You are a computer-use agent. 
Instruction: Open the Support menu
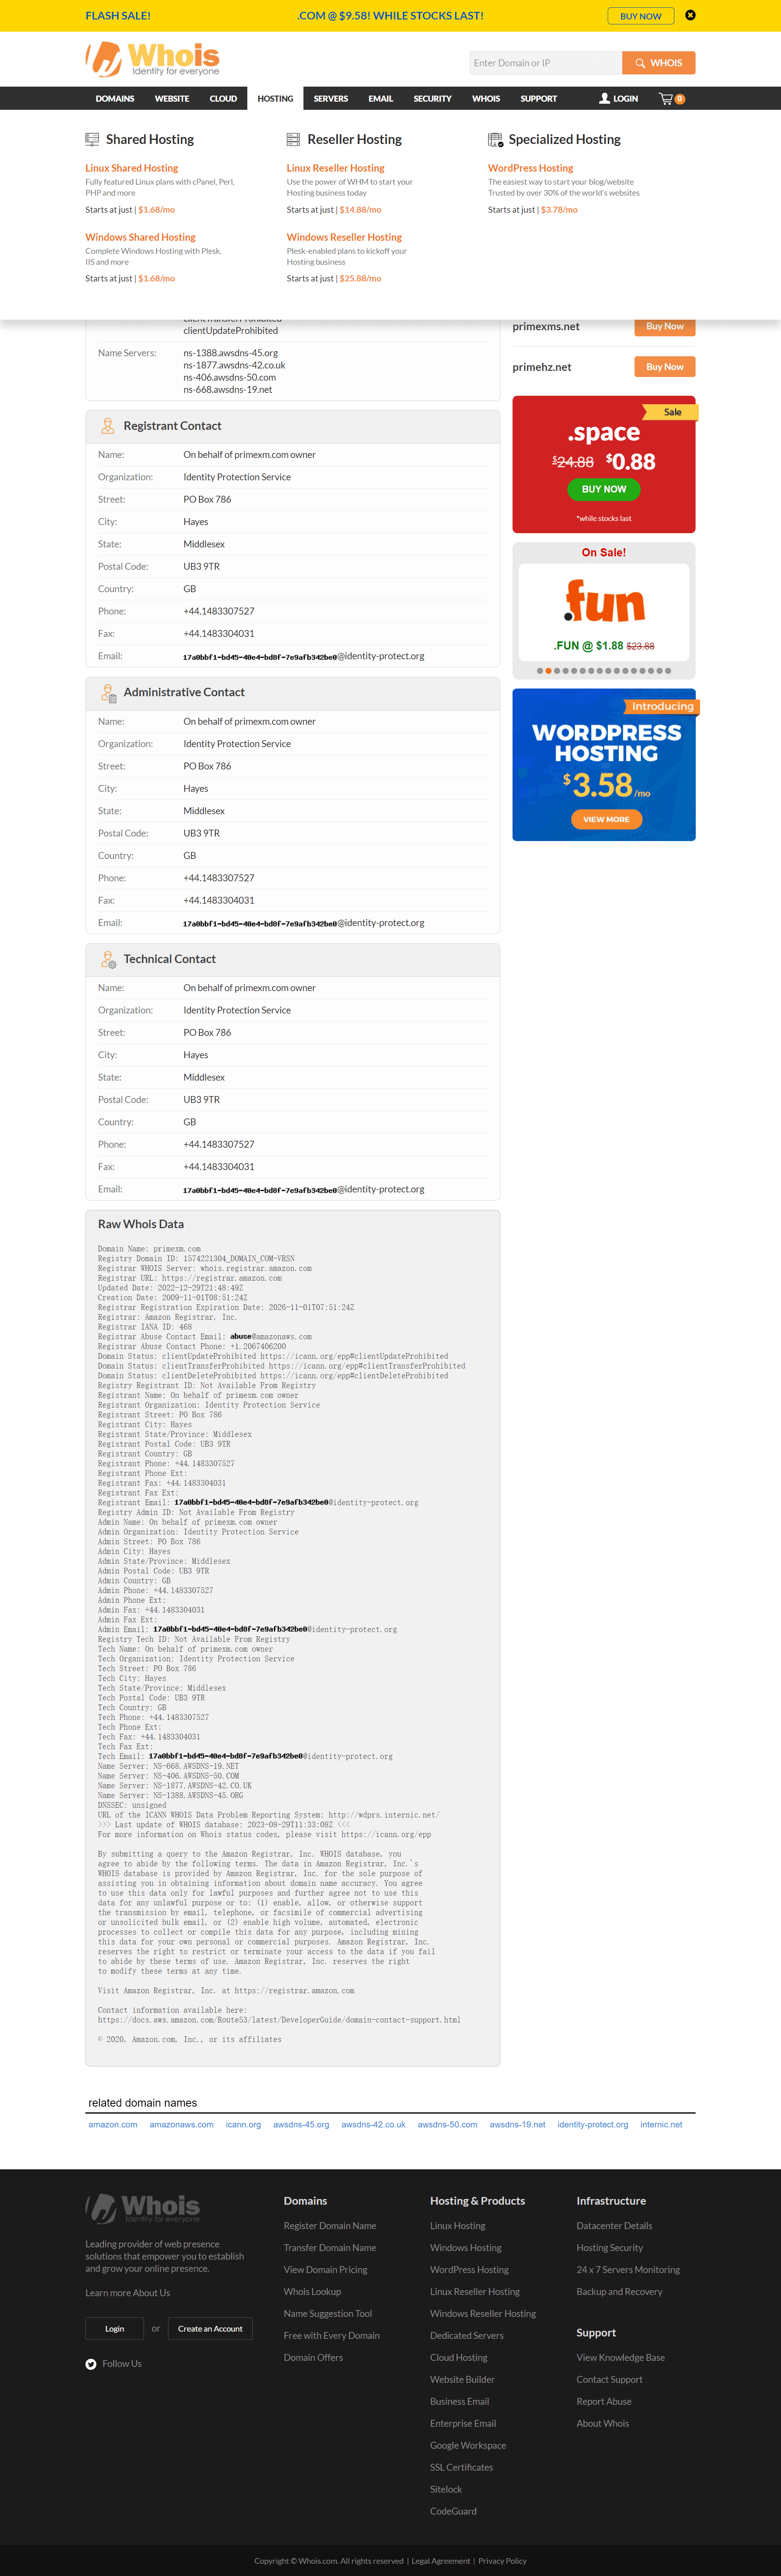538,99
